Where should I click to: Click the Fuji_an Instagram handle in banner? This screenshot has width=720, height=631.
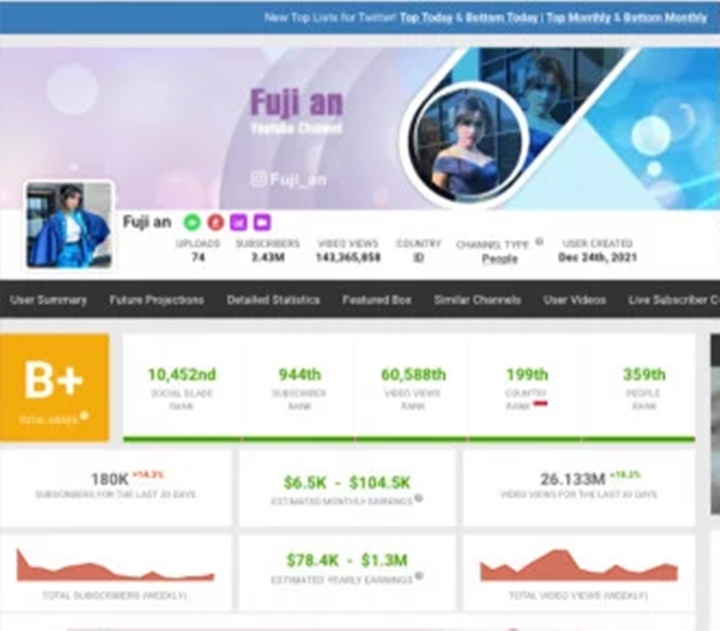[298, 180]
